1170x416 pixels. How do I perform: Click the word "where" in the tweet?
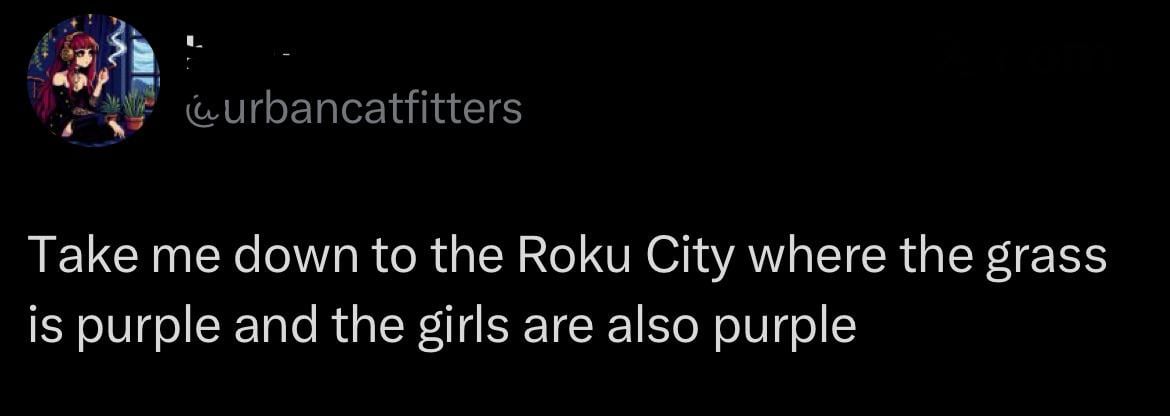[814, 258]
